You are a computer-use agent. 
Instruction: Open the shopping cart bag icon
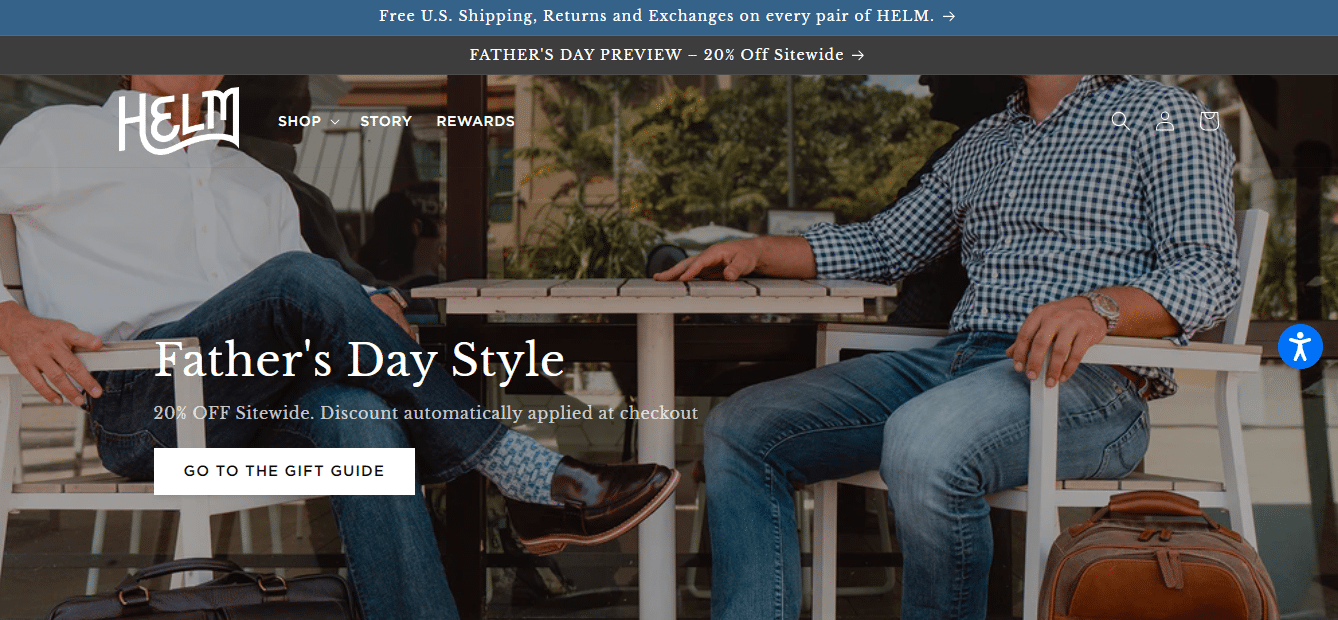(1208, 121)
